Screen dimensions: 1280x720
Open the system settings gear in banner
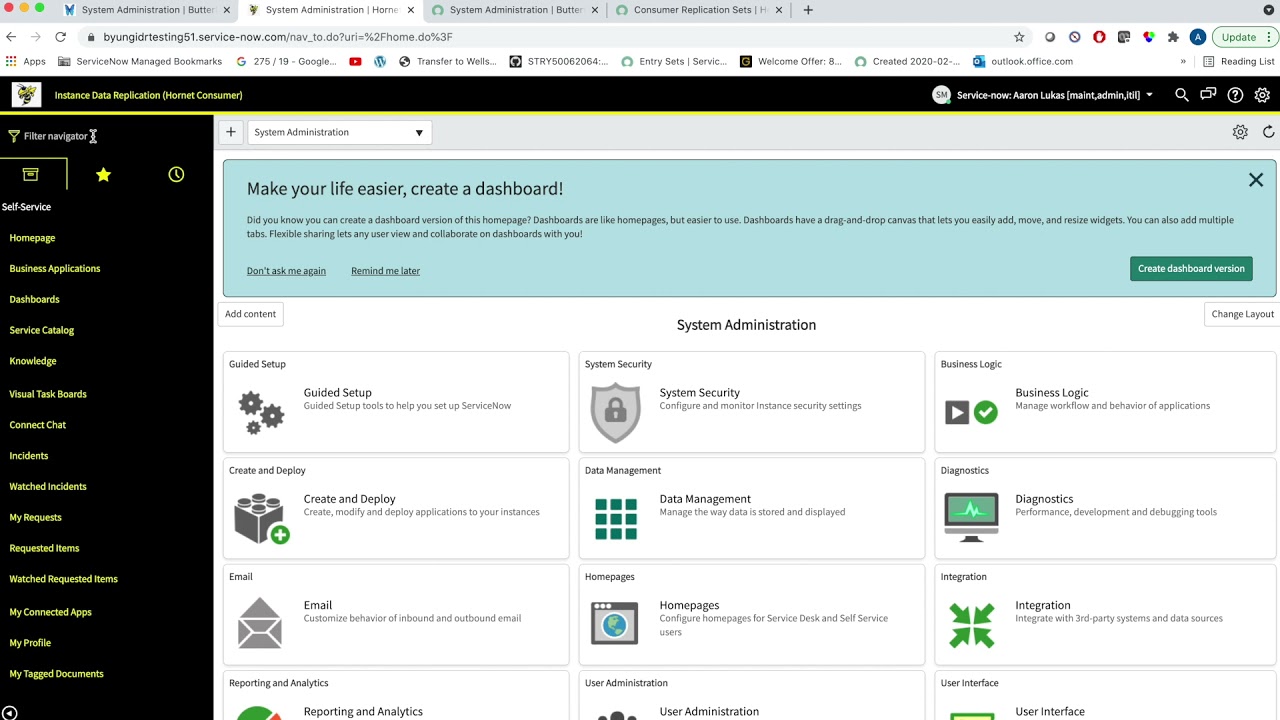tap(1262, 95)
